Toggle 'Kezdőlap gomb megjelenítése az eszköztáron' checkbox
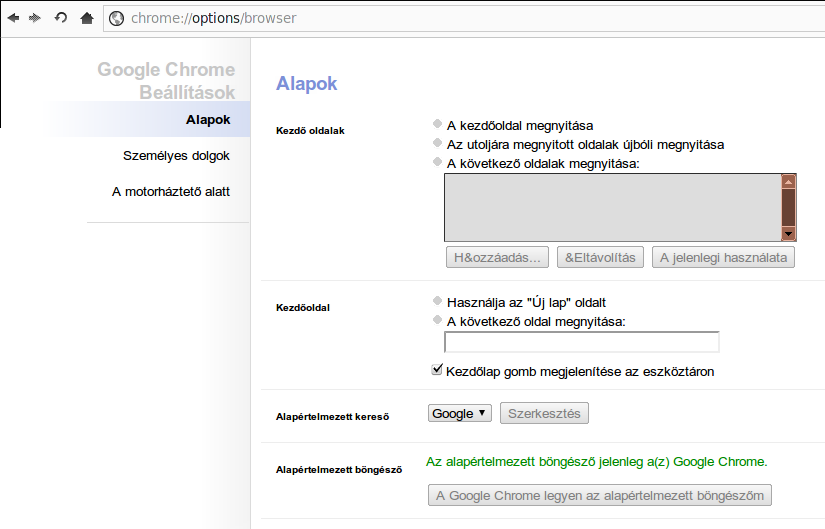 (x=437, y=370)
